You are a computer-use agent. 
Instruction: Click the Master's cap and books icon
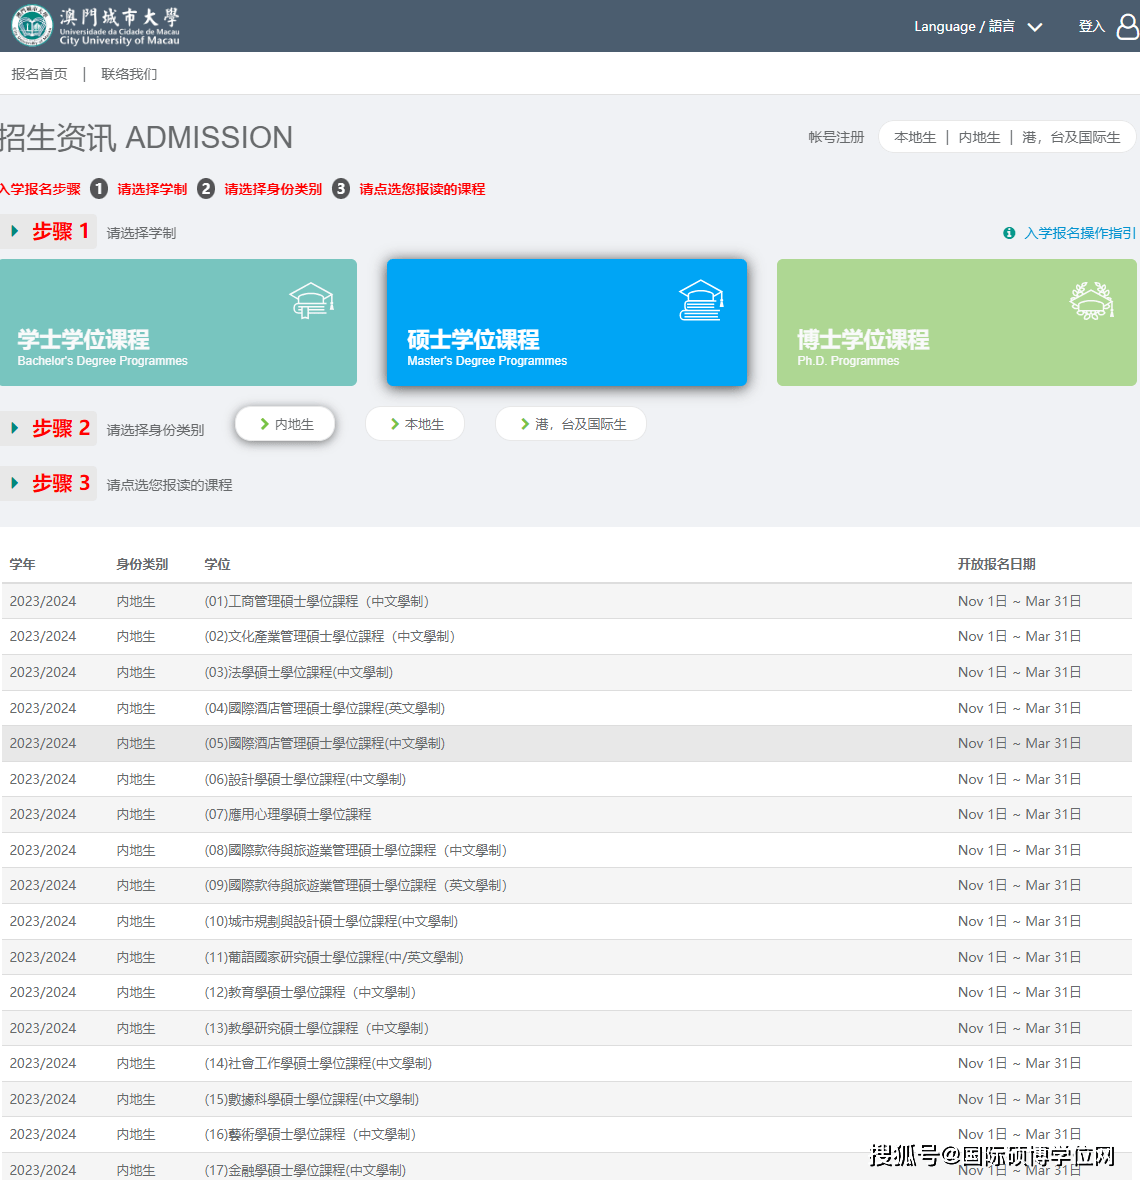pyautogui.click(x=701, y=300)
